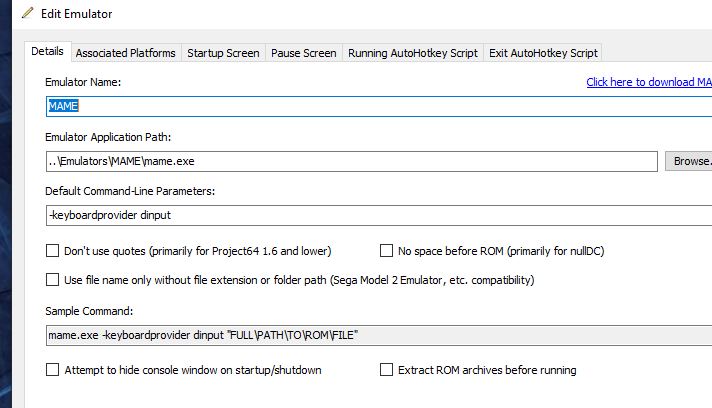Image resolution: width=712 pixels, height=408 pixels.
Task: Select the Pause Screen tab
Action: (x=303, y=53)
